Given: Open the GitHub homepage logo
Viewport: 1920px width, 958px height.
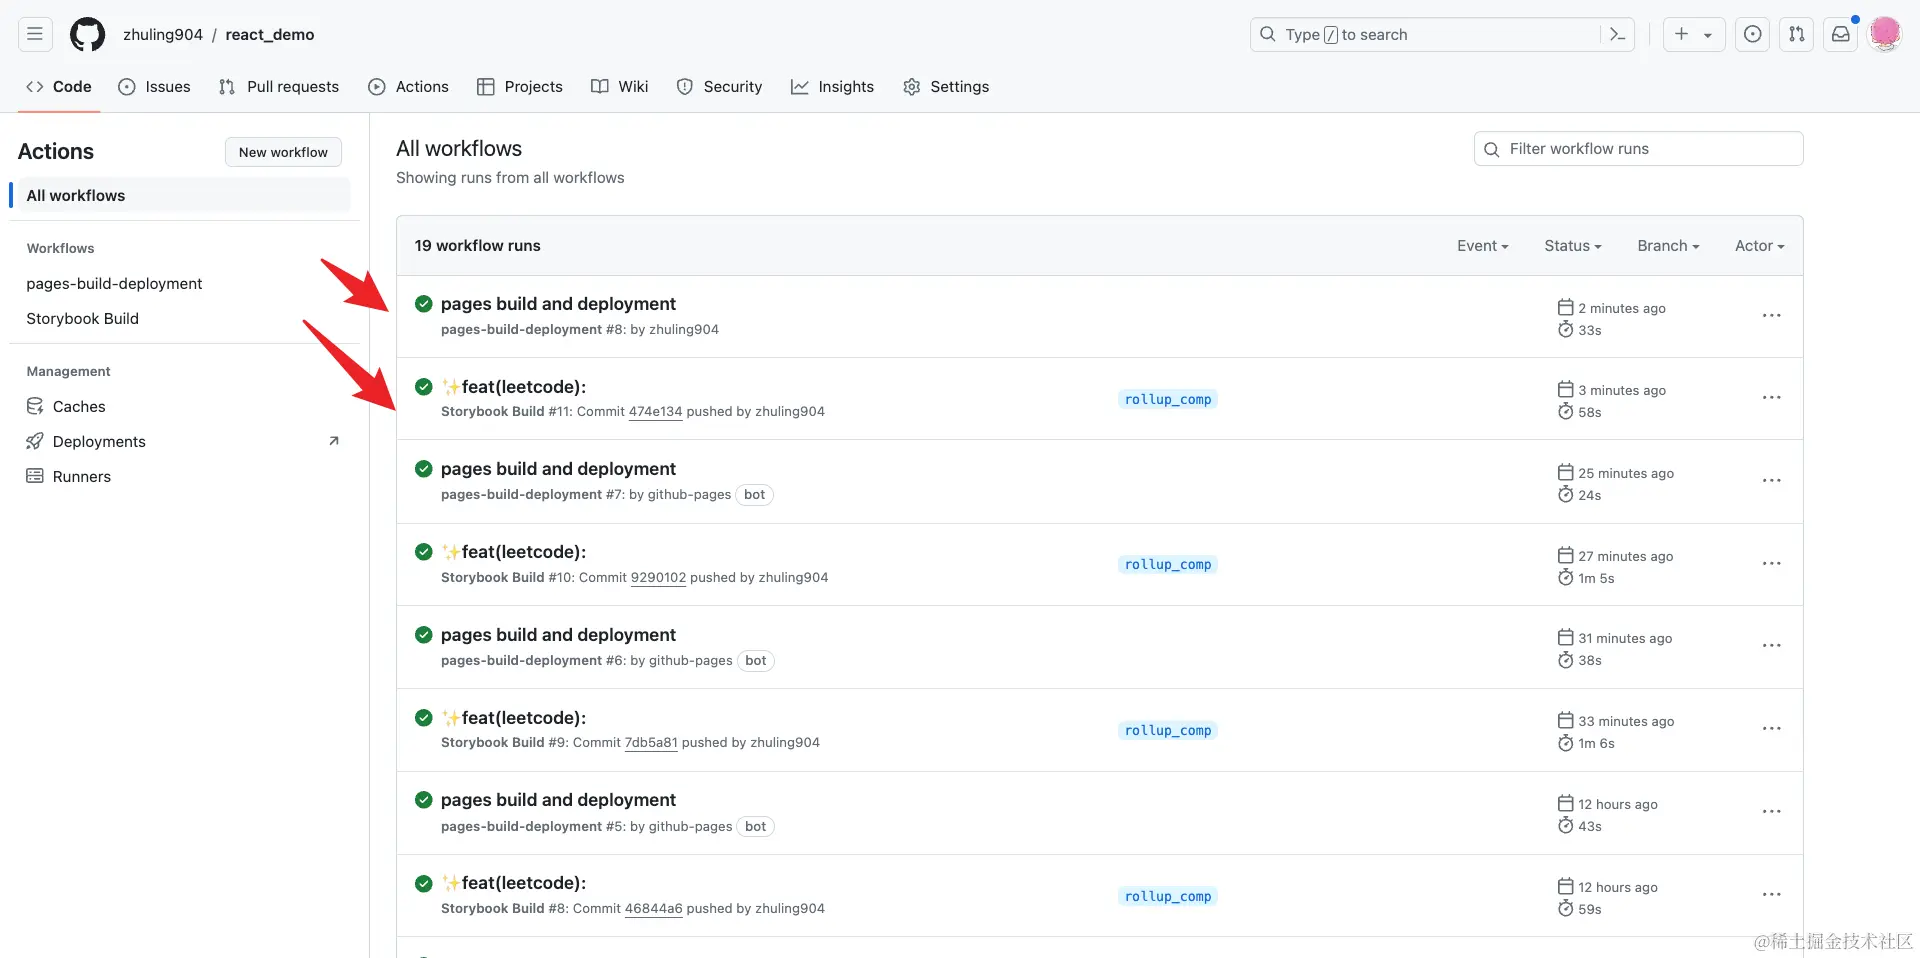Looking at the screenshot, I should pyautogui.click(x=87, y=35).
